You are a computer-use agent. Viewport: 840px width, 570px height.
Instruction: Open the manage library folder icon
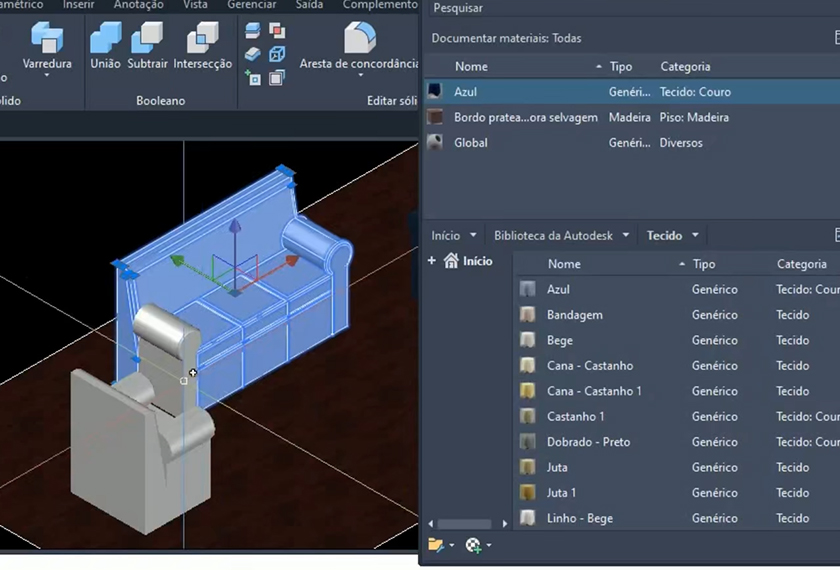(x=435, y=545)
